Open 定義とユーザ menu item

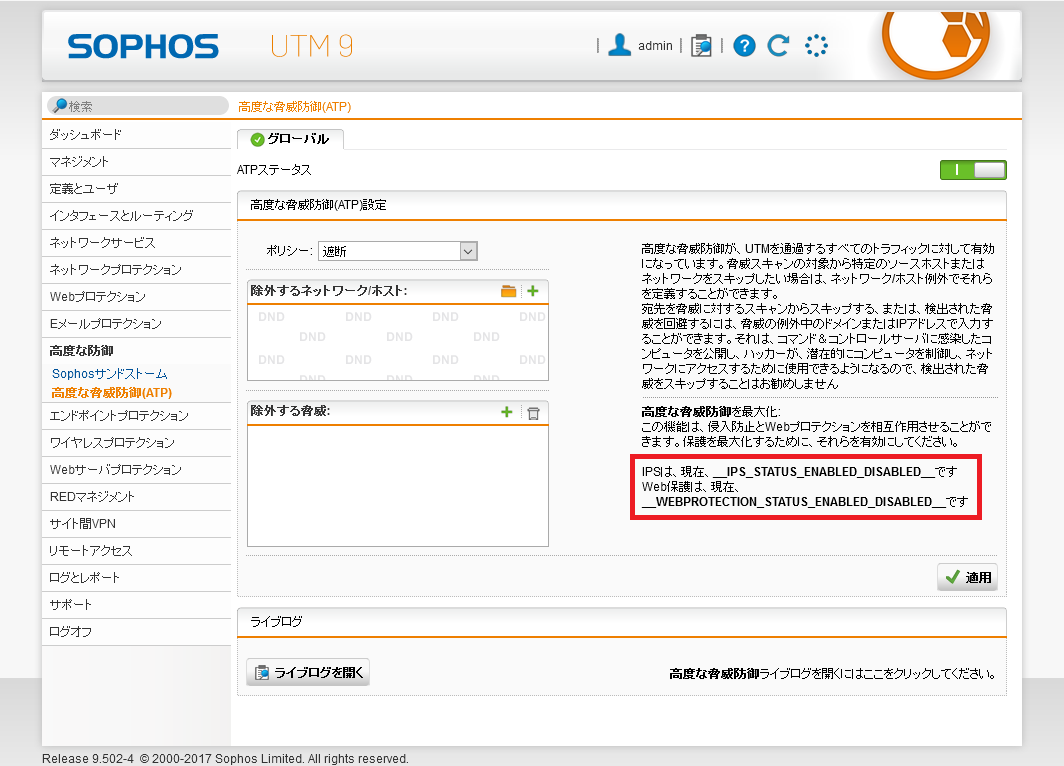pyautogui.click(x=136, y=189)
